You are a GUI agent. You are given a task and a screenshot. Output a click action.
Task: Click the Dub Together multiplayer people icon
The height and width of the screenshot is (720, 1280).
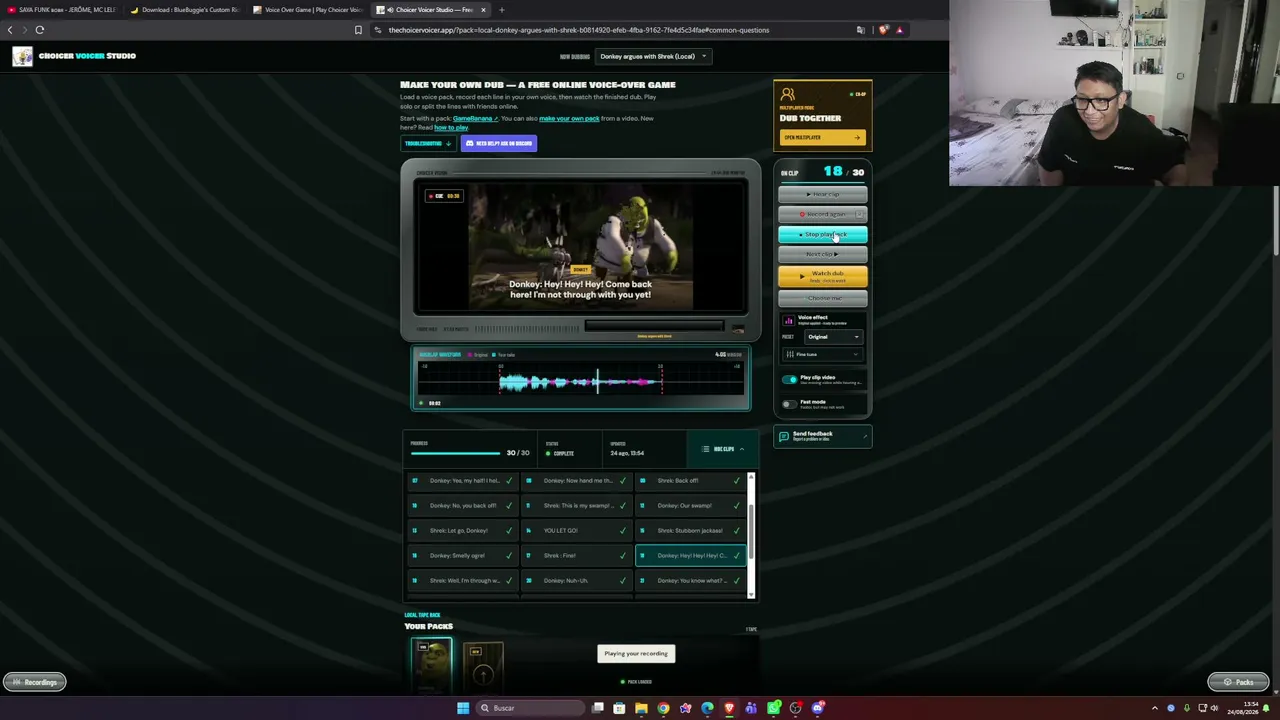(x=788, y=94)
